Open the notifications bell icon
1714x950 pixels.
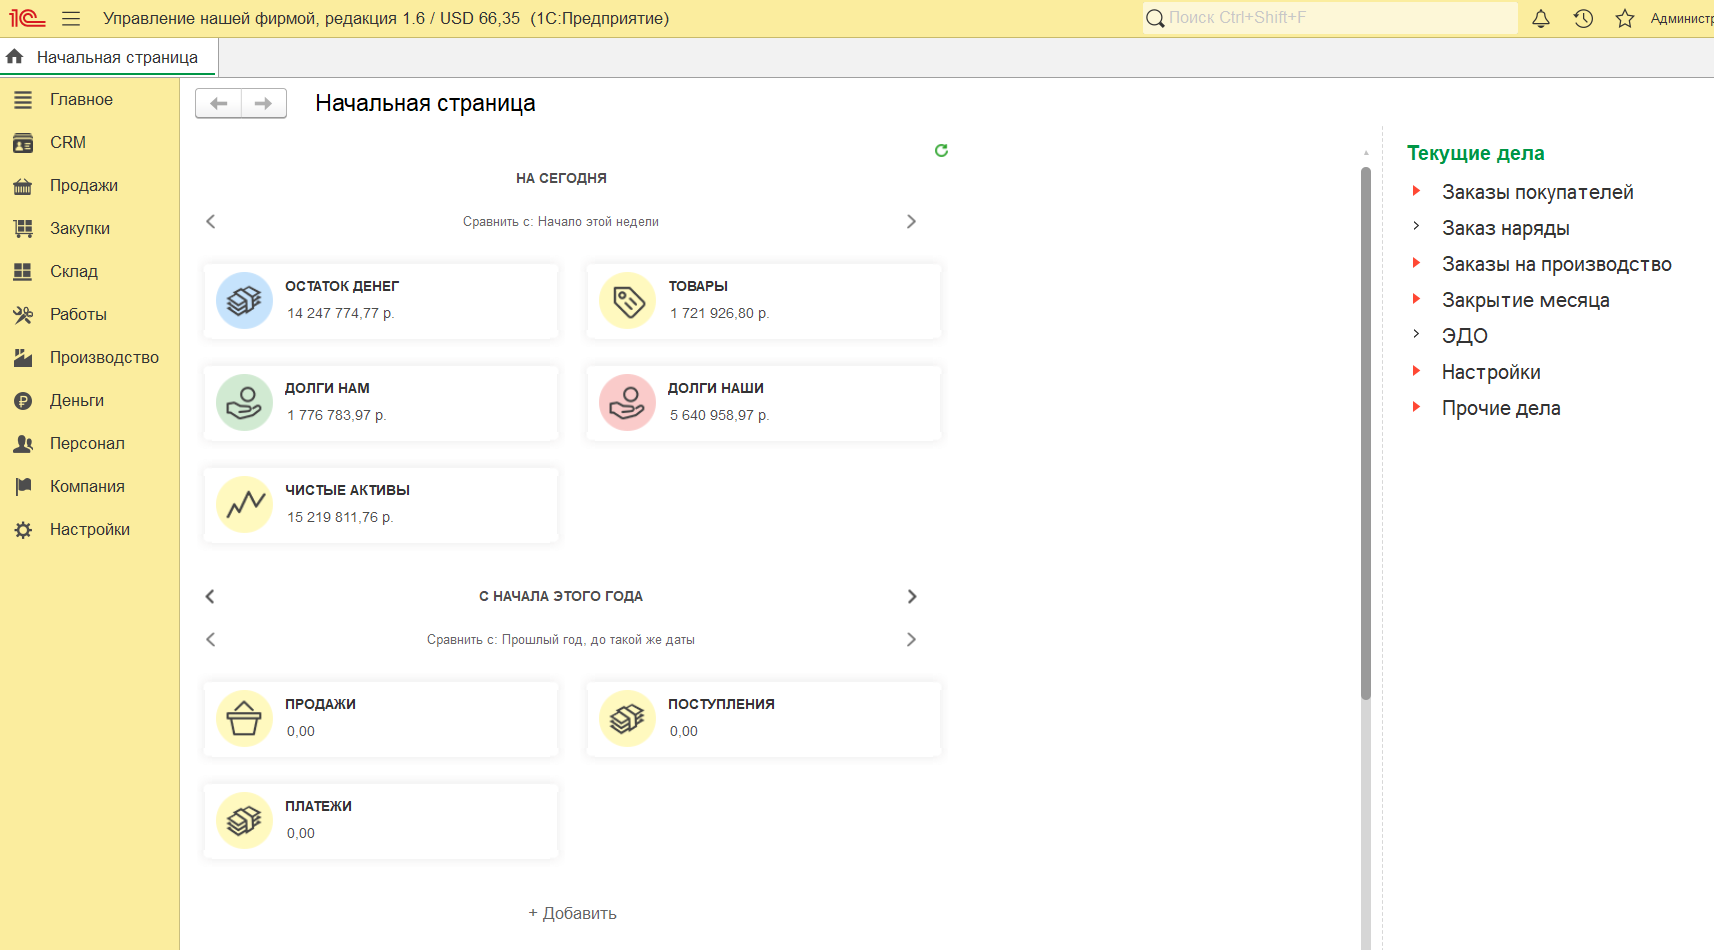click(1541, 19)
